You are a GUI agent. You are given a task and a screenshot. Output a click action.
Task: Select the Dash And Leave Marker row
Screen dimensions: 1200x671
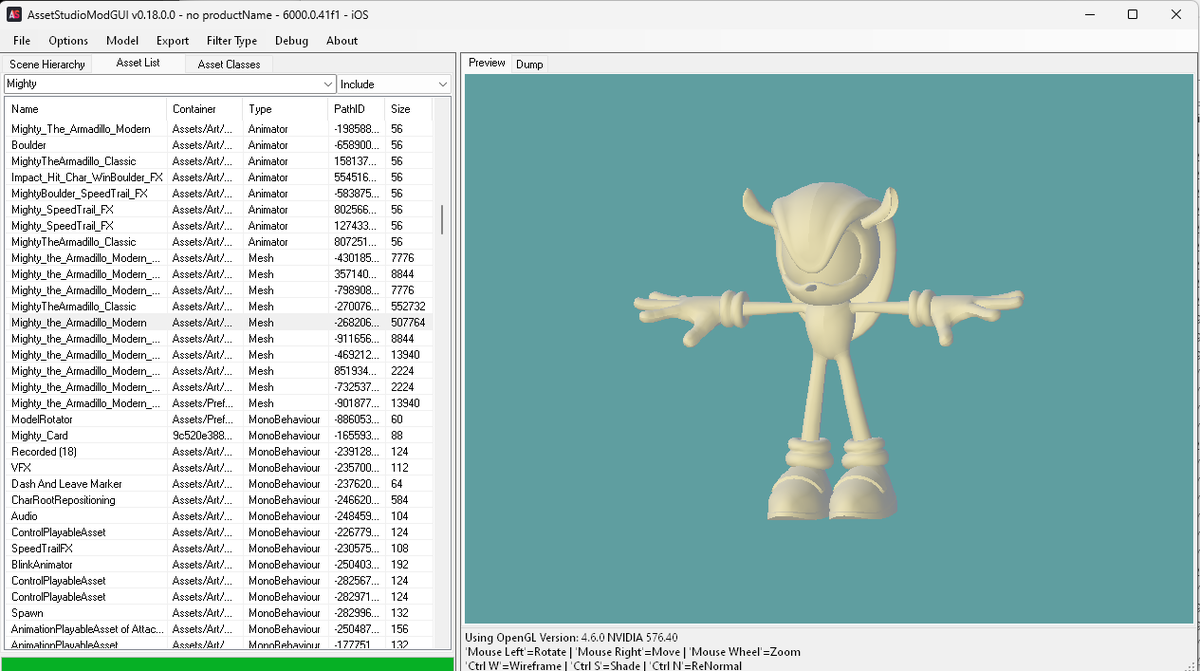pyautogui.click(x=219, y=483)
